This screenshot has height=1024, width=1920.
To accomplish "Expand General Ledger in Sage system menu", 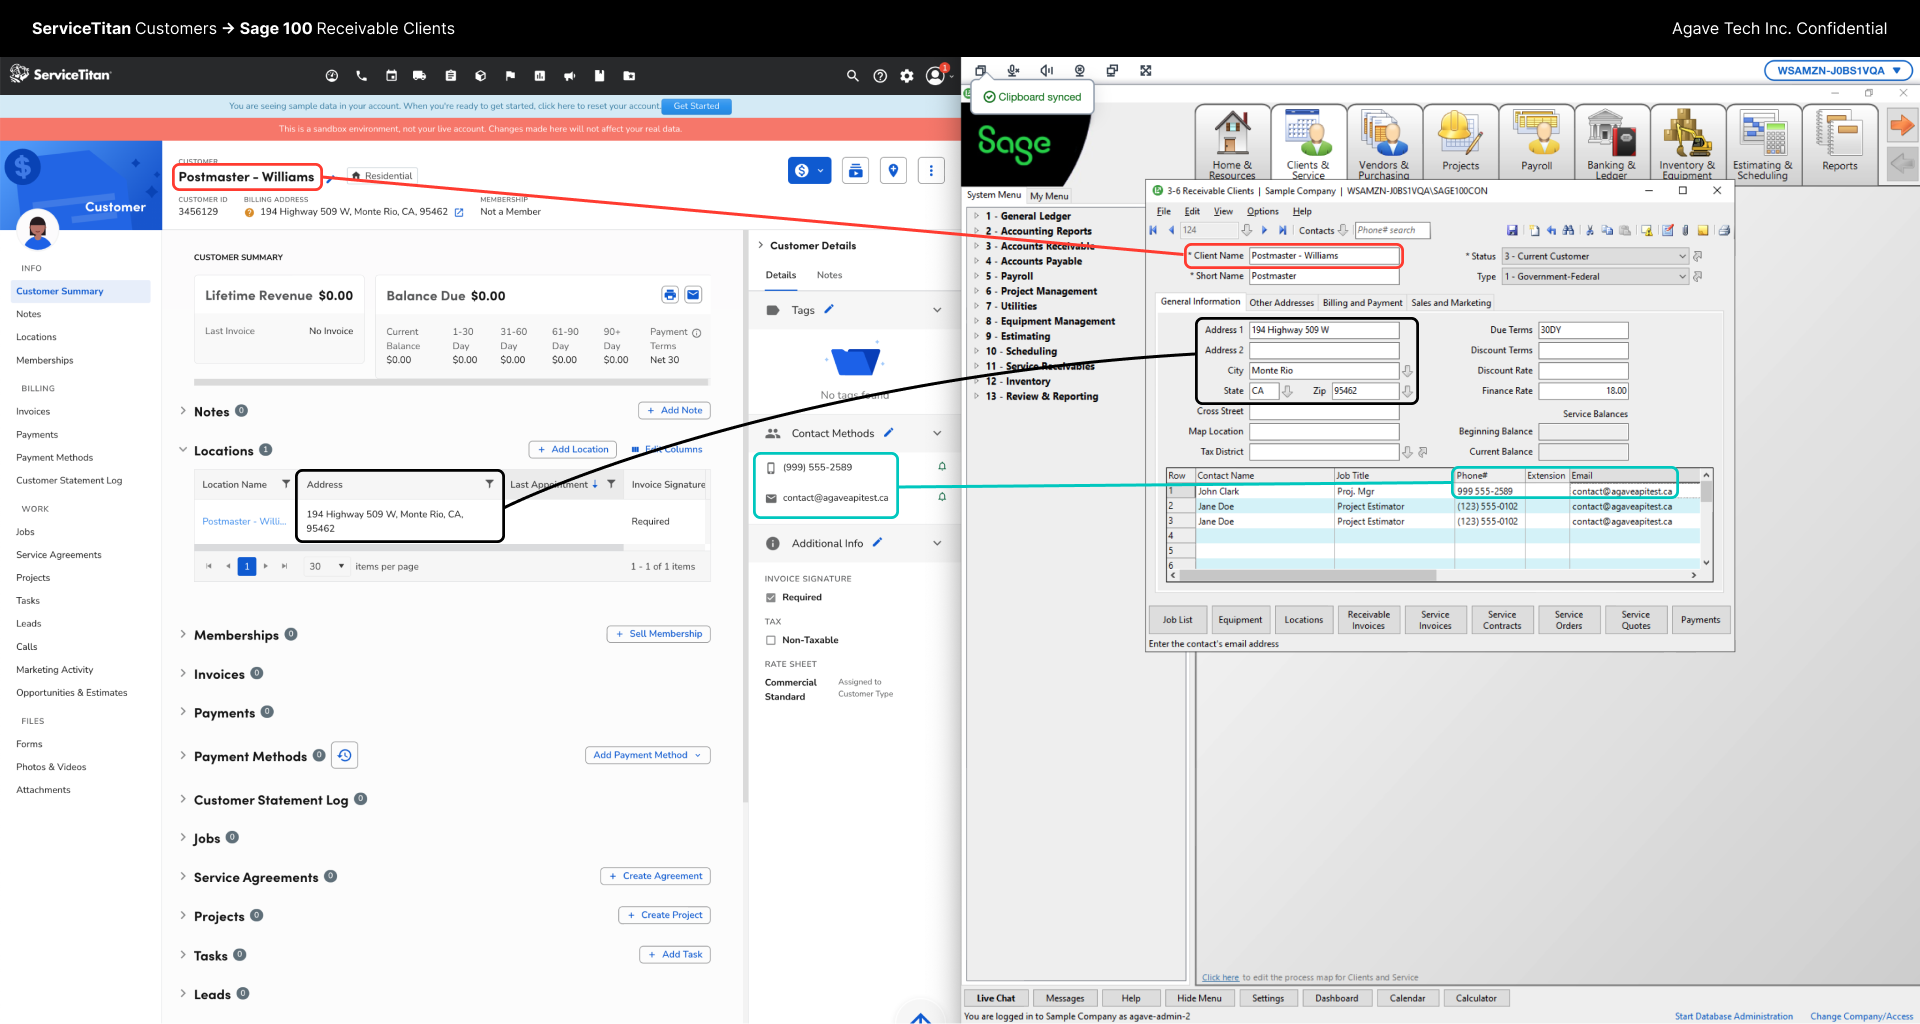I will 977,216.
